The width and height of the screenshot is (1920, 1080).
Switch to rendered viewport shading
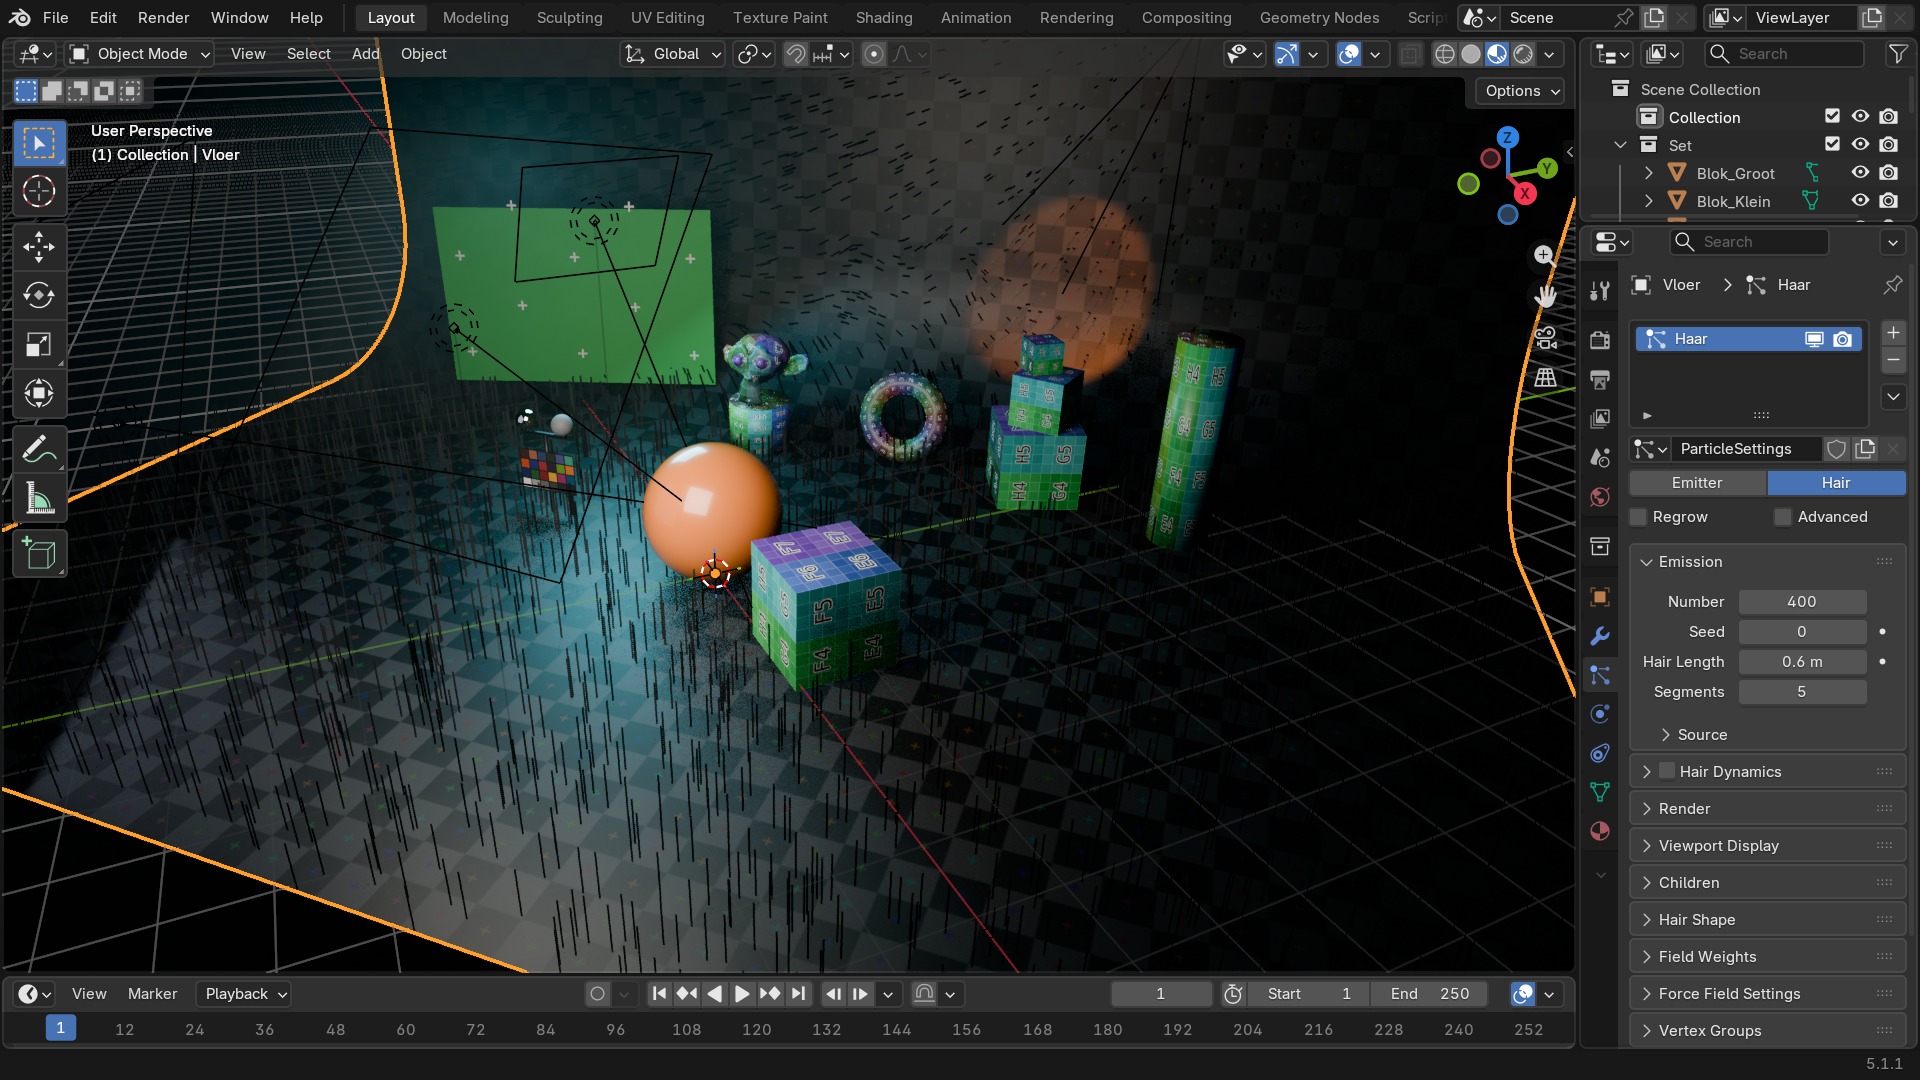pyautogui.click(x=1523, y=54)
